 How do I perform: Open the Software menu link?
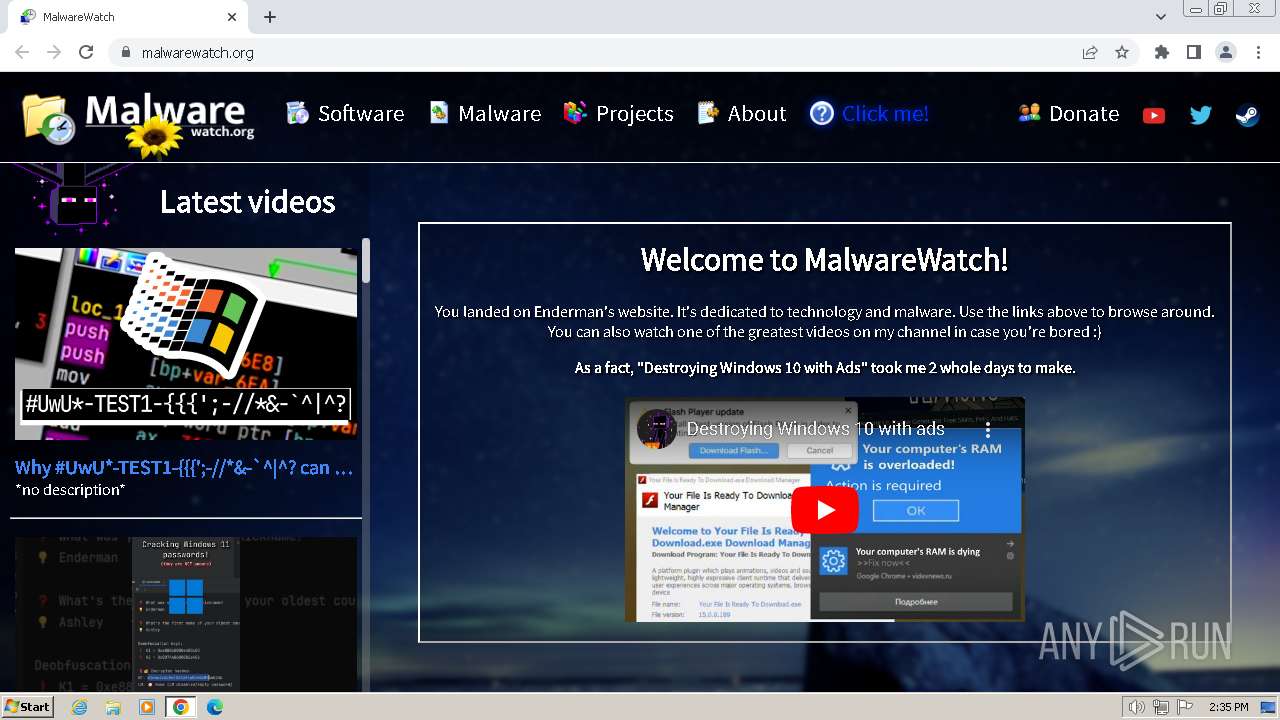[x=345, y=114]
